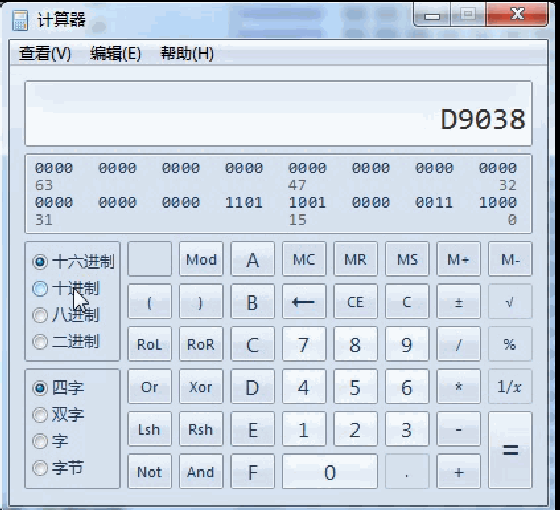Click the Not bitwise button

tap(150, 471)
